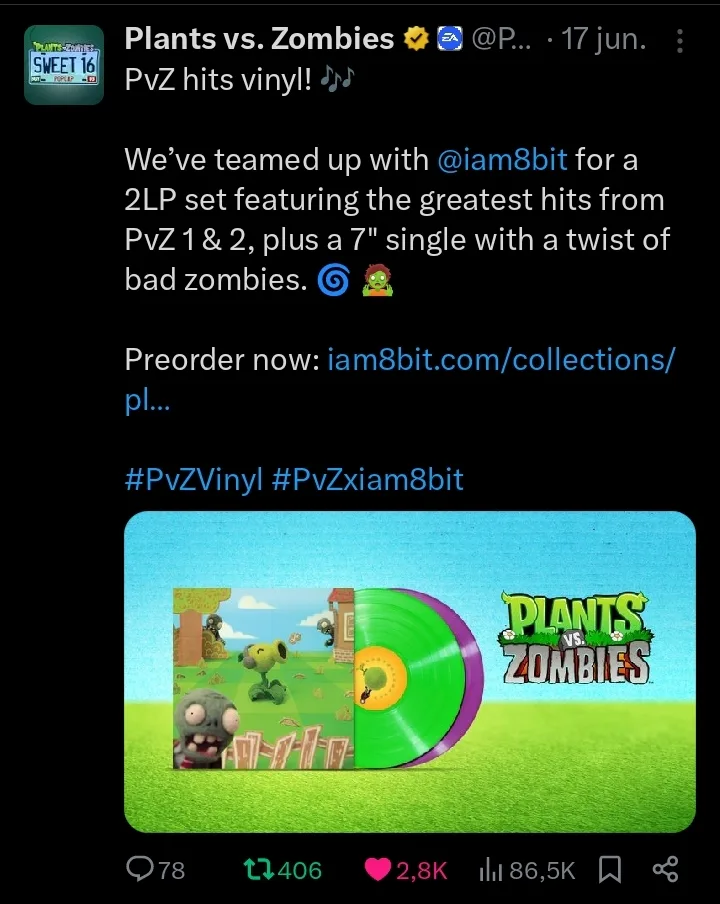
Task: Toggle the retweet icon
Action: pos(258,869)
